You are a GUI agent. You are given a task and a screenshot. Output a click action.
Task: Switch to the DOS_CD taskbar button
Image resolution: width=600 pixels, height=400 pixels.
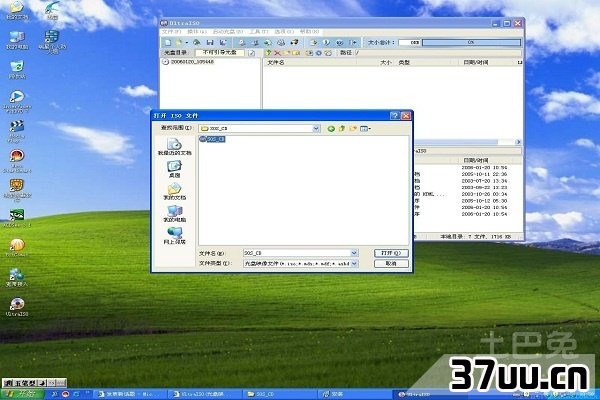(x=279, y=394)
